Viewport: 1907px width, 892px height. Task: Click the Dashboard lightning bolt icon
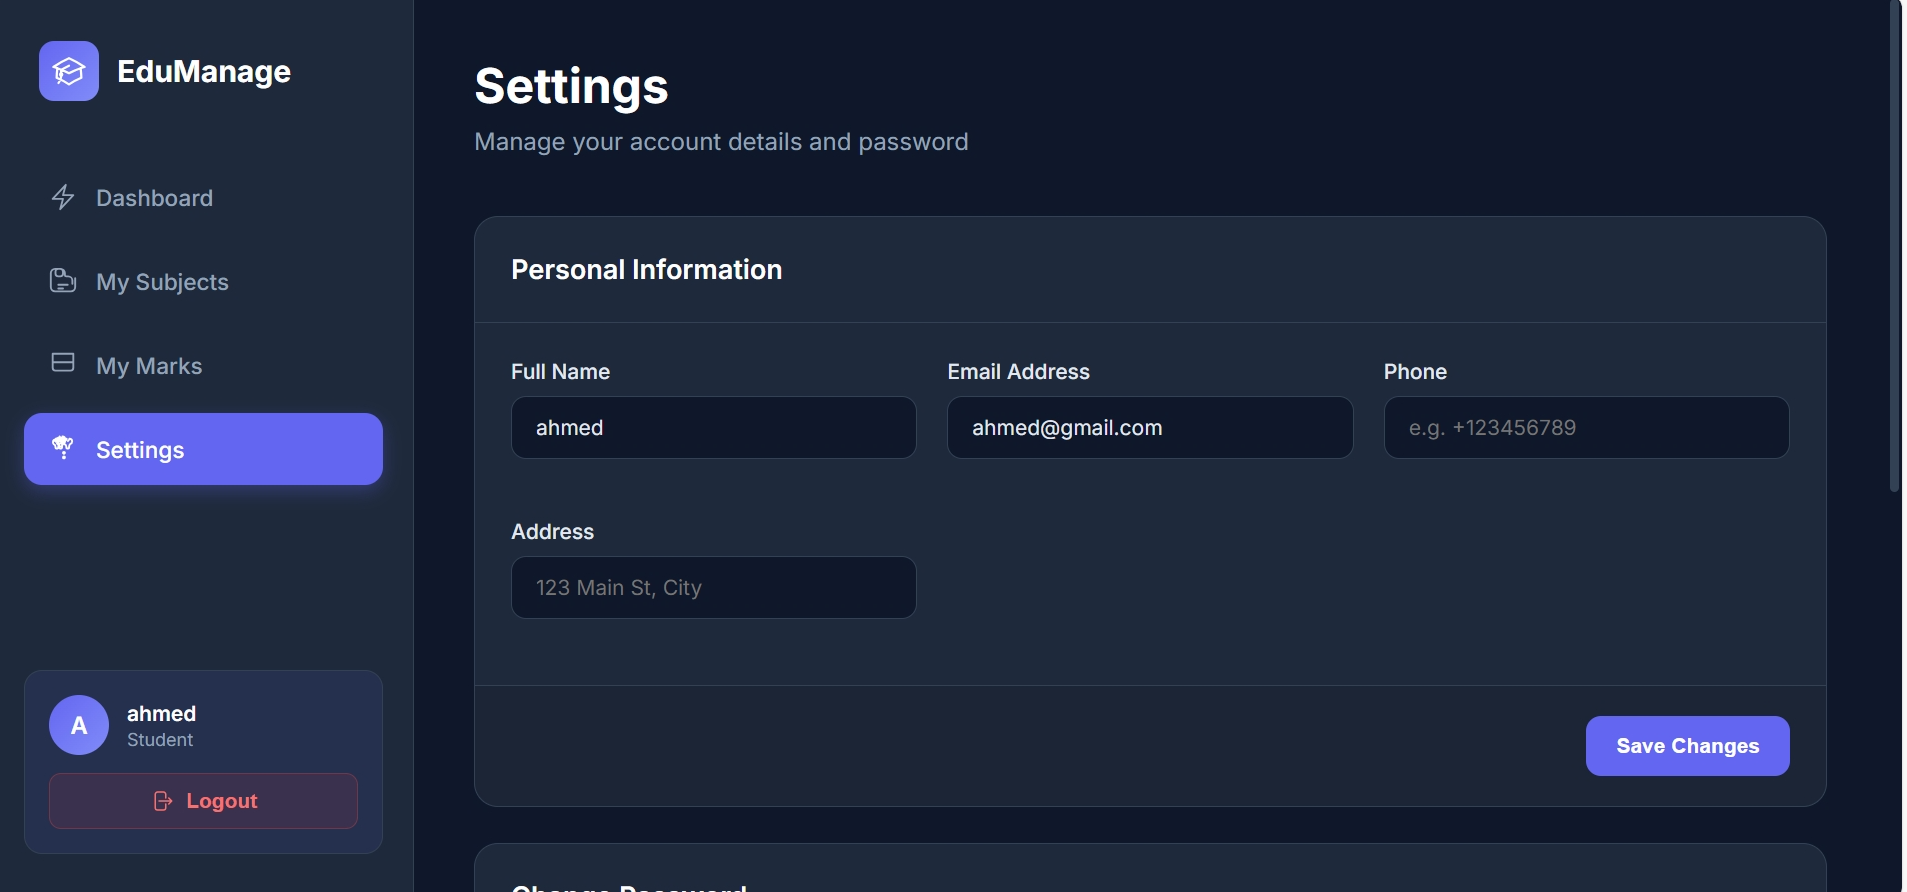click(63, 197)
